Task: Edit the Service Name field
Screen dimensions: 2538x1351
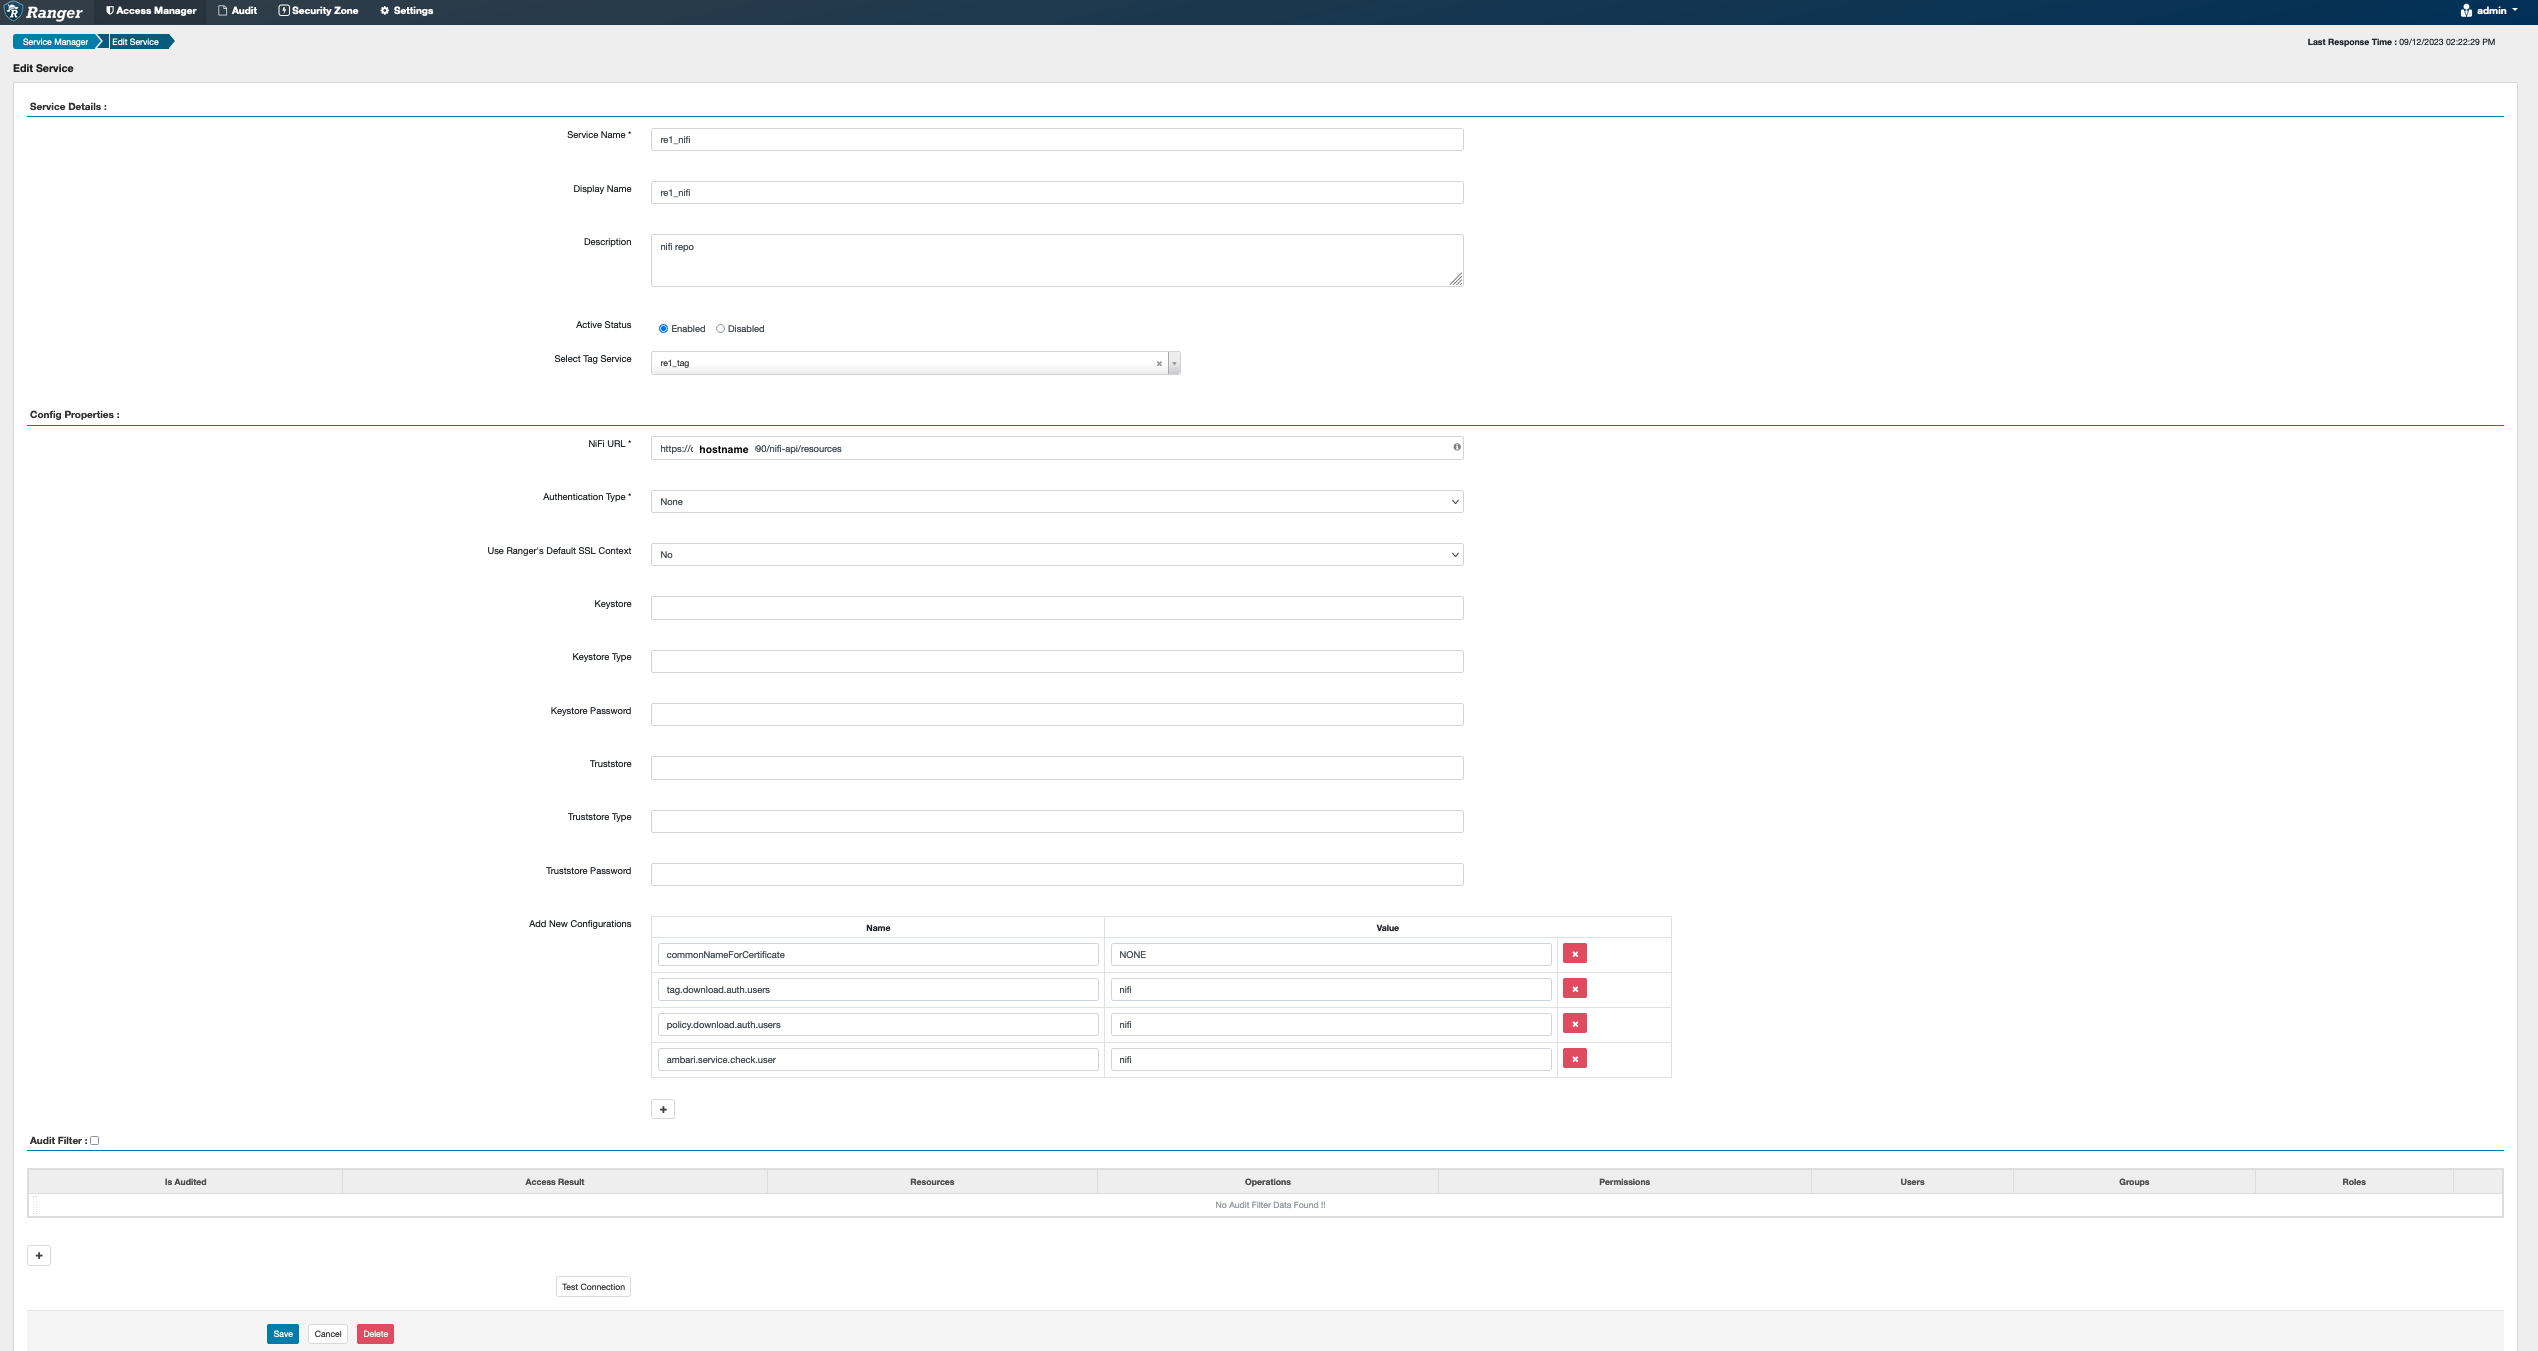Action: coord(1057,140)
